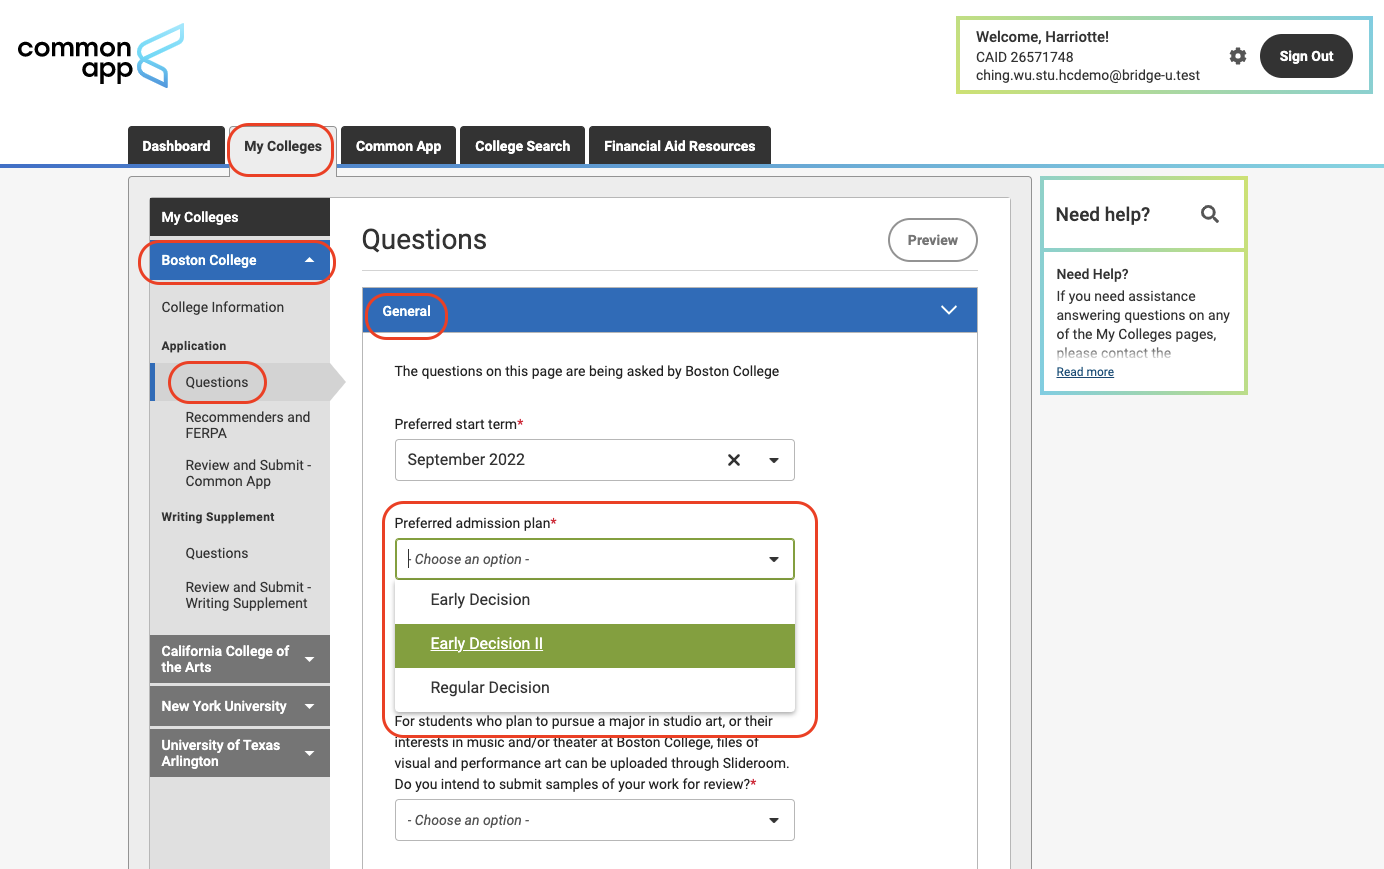
Task: Open the Preferred start term dropdown arrow
Action: pos(774,460)
